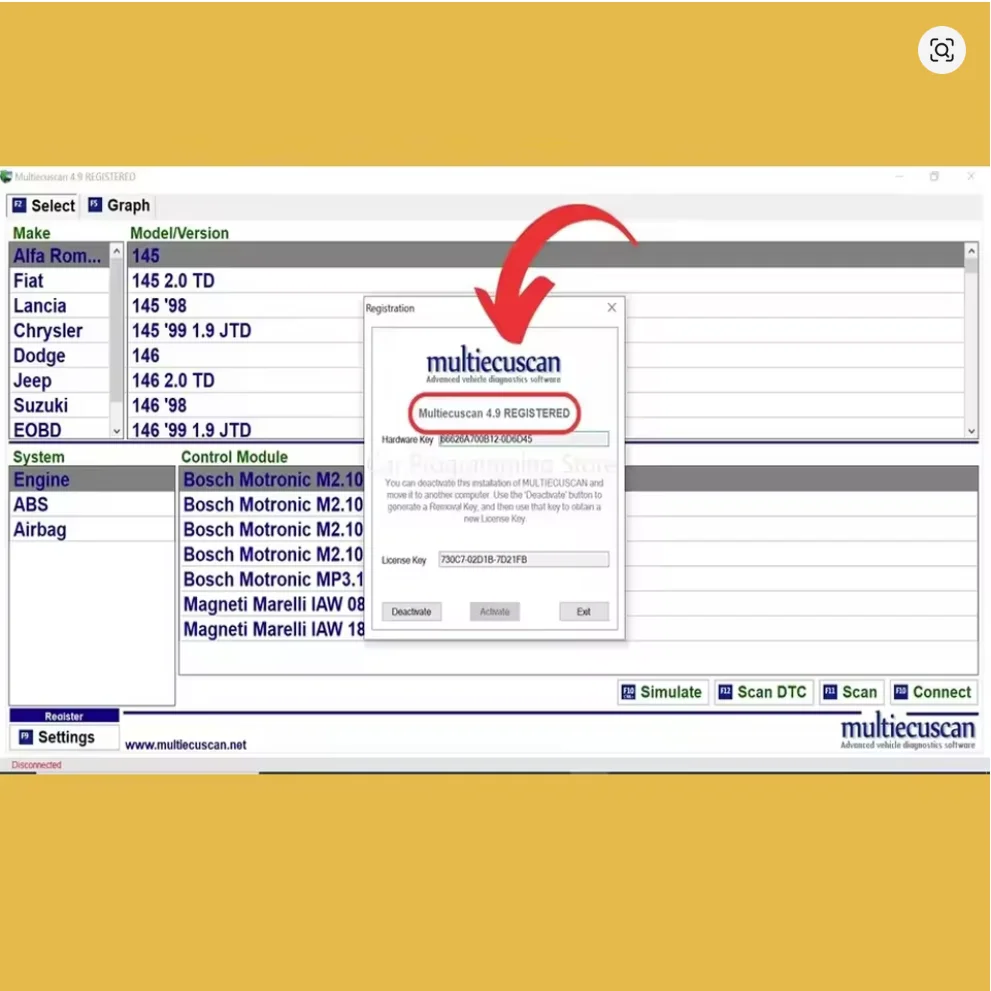Viewport: 991px width, 991px height.
Task: Click the Scan button
Action: [x=851, y=692]
